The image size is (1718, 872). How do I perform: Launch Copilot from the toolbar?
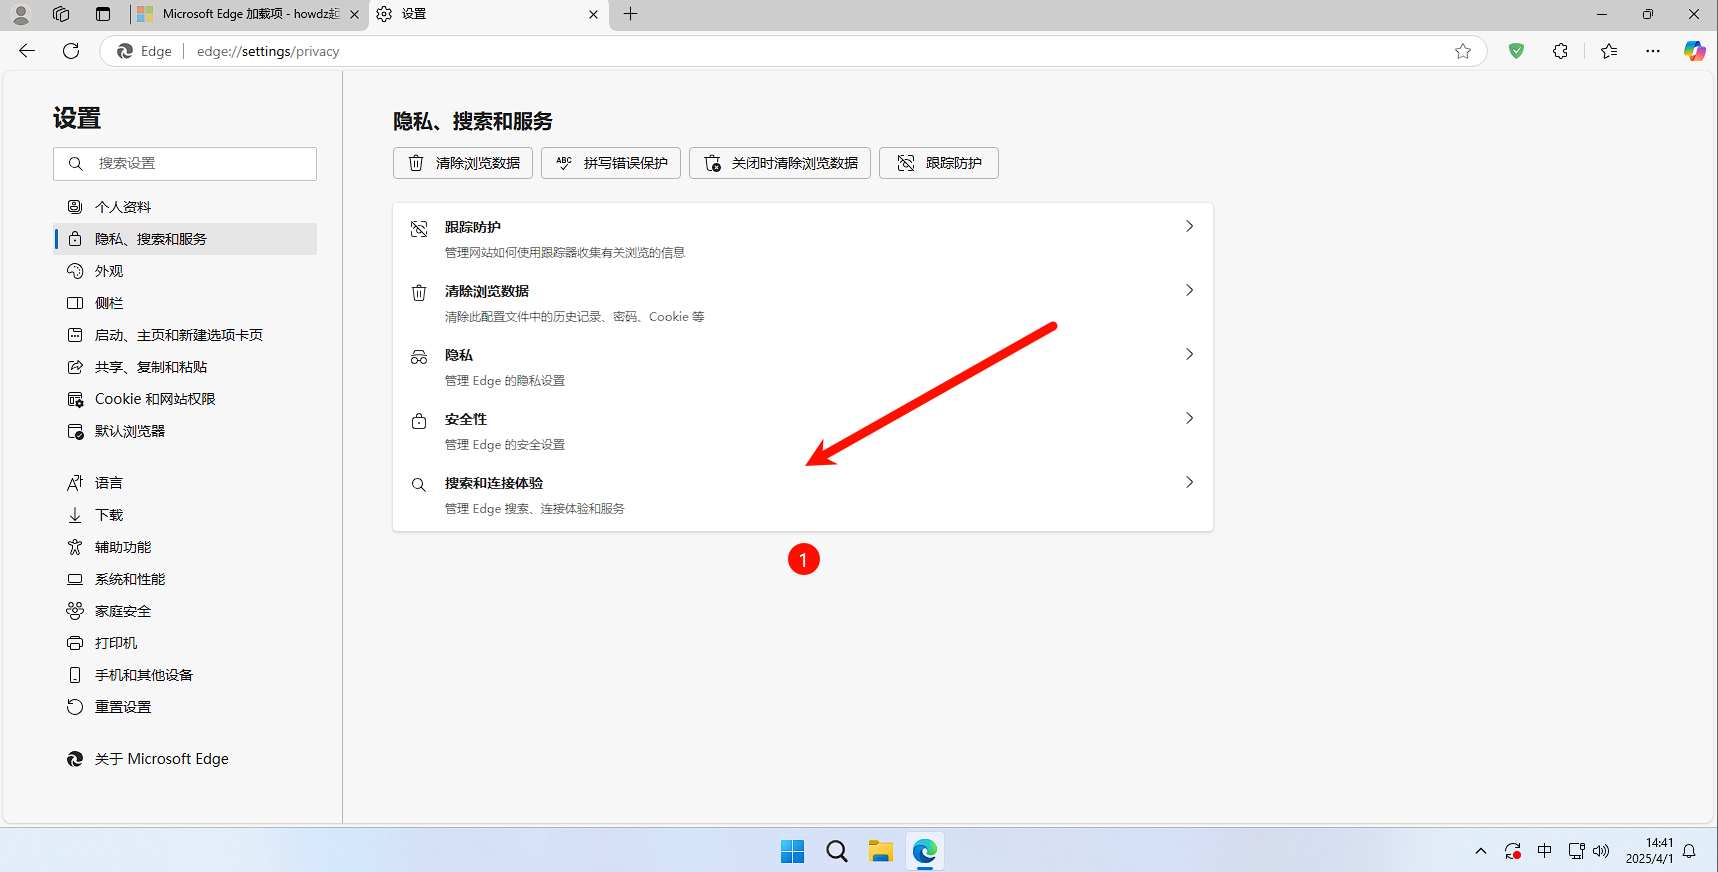[1694, 51]
